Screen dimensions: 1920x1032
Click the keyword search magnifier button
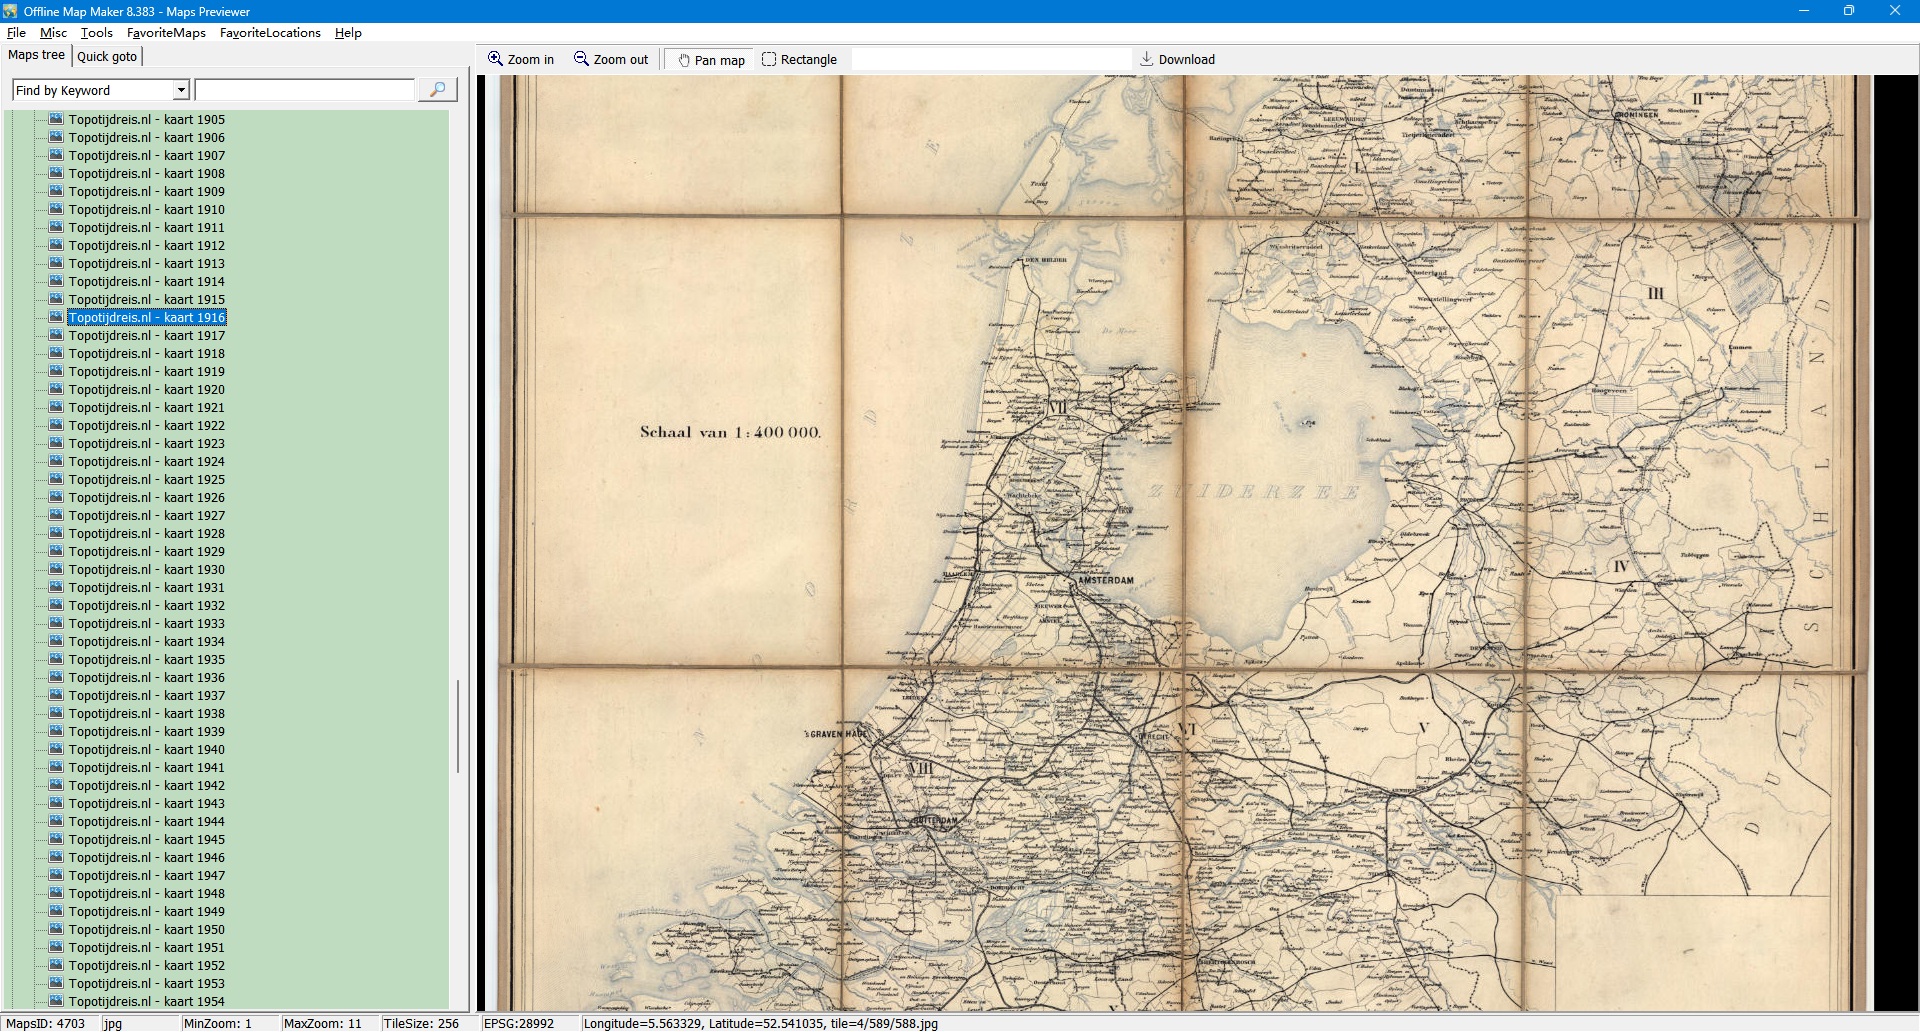click(437, 90)
